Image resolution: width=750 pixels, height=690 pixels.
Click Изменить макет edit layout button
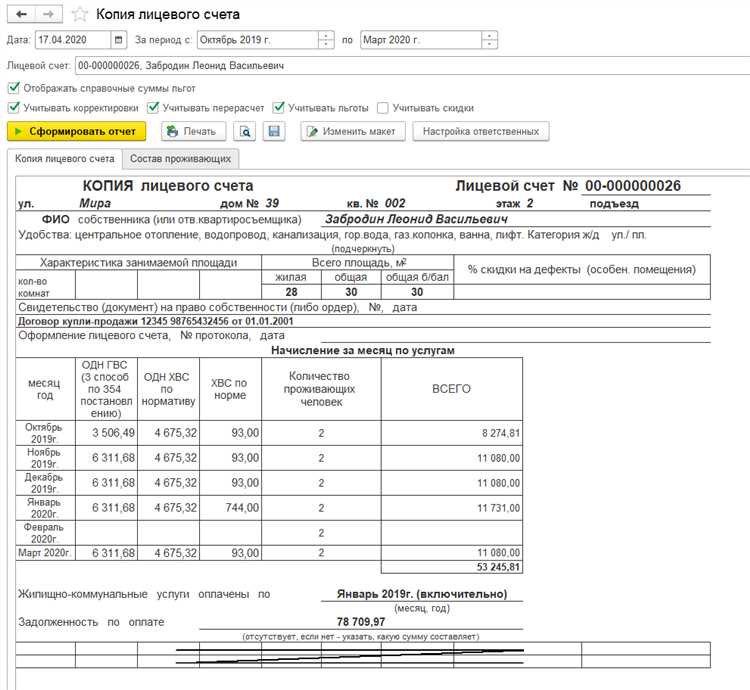(352, 131)
